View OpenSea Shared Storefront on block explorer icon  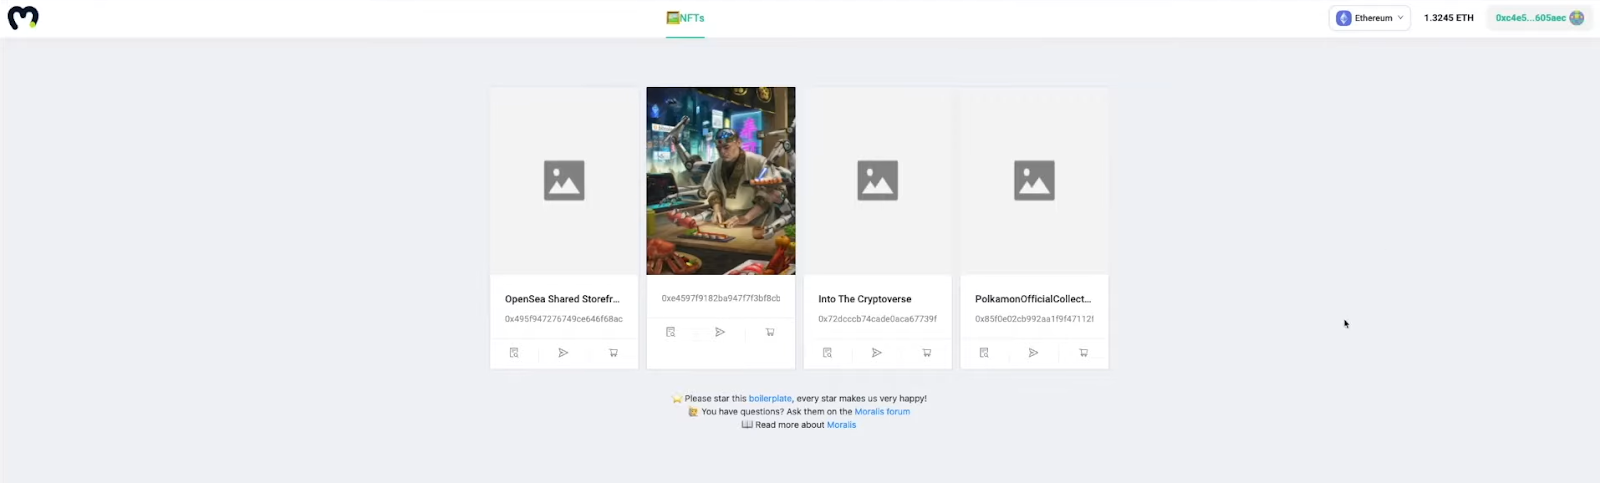pyautogui.click(x=514, y=353)
